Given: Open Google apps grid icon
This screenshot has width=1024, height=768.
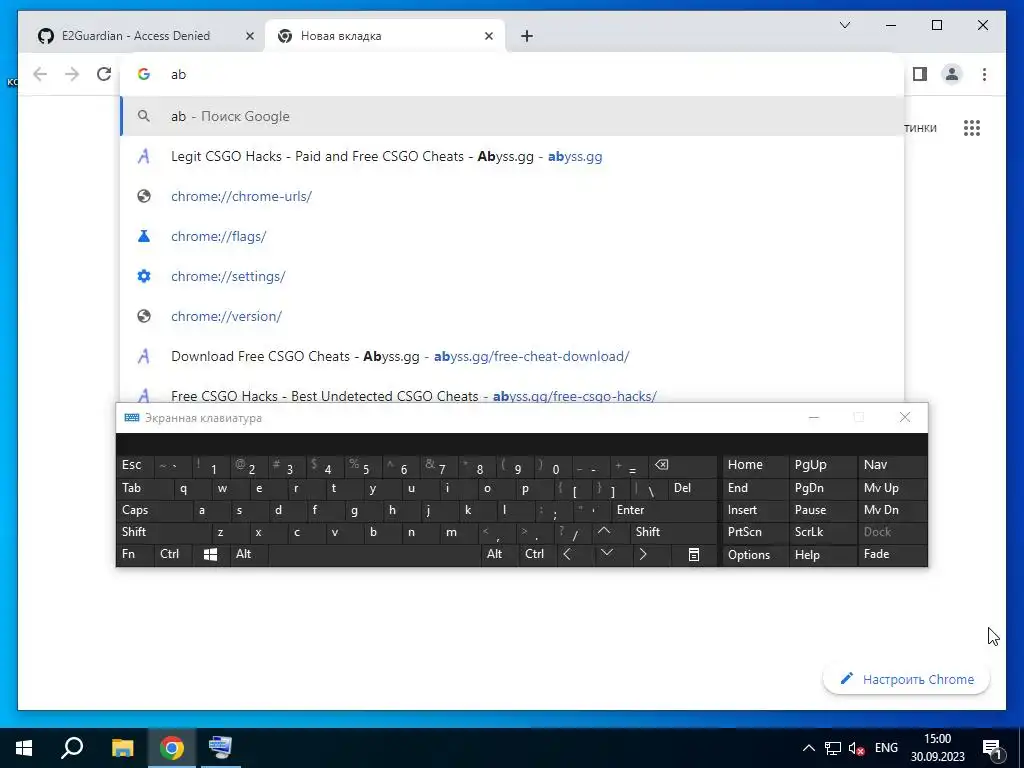Looking at the screenshot, I should coord(972,128).
